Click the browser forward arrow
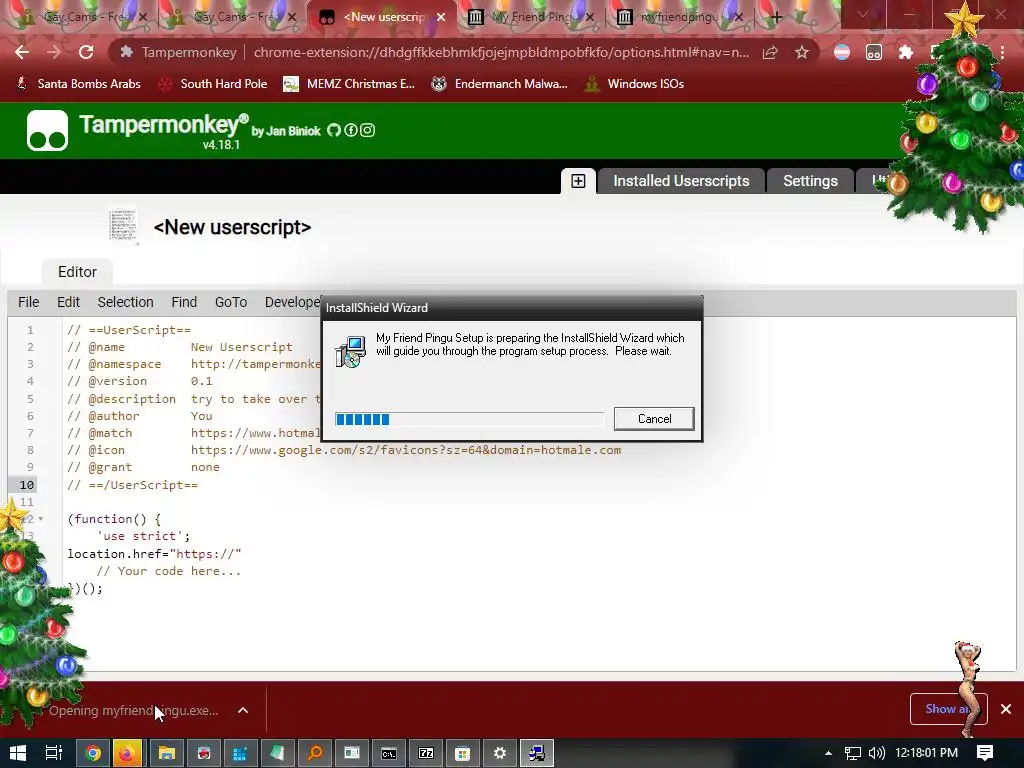 click(x=54, y=52)
